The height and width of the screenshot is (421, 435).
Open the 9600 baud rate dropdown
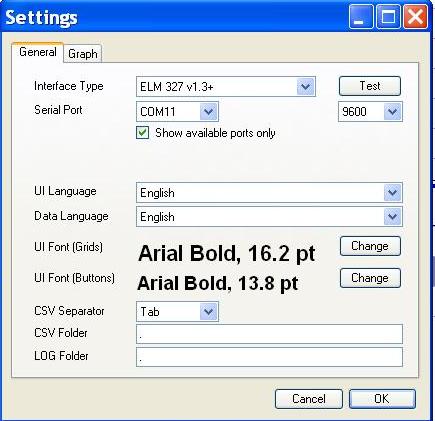point(370,111)
